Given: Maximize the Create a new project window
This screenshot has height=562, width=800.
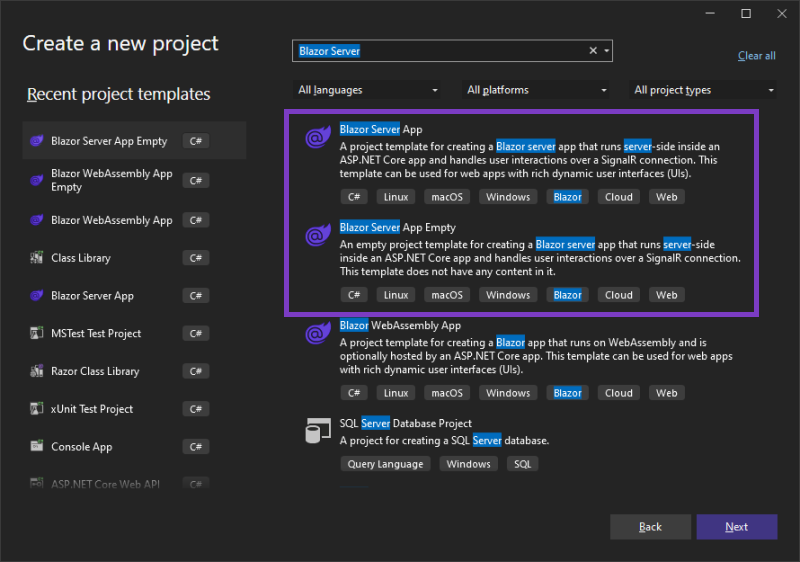Looking at the screenshot, I should coord(746,14).
